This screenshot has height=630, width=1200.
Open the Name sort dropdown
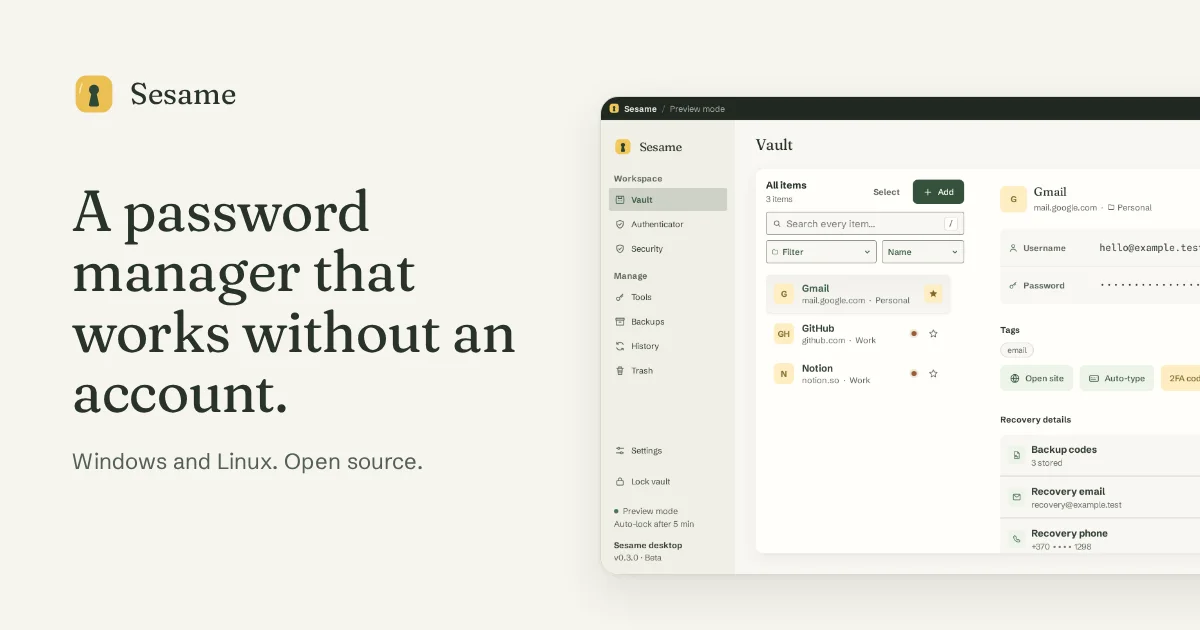(923, 252)
